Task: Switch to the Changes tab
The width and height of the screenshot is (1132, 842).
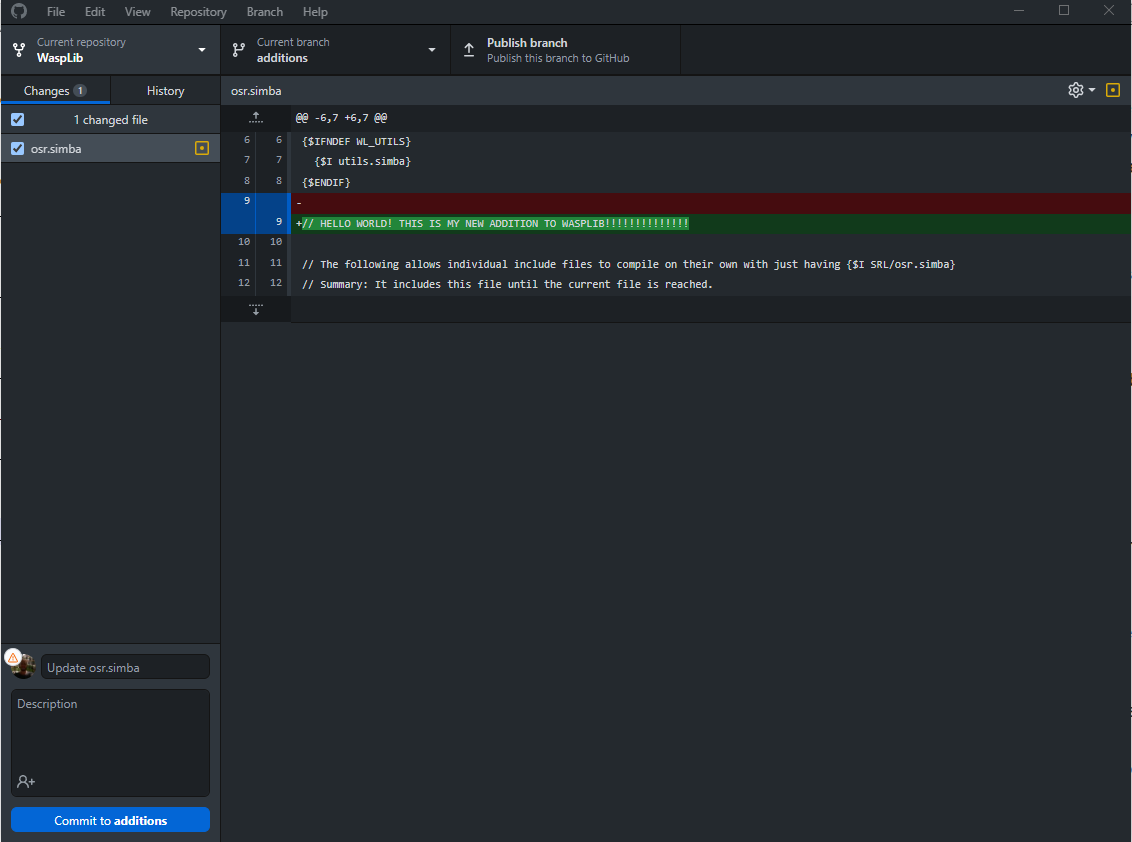Action: pyautogui.click(x=56, y=90)
